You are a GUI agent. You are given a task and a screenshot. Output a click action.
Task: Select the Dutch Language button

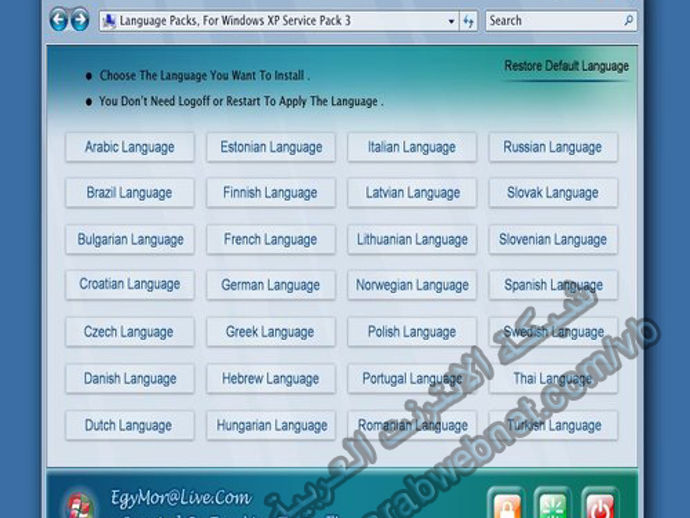(x=130, y=425)
